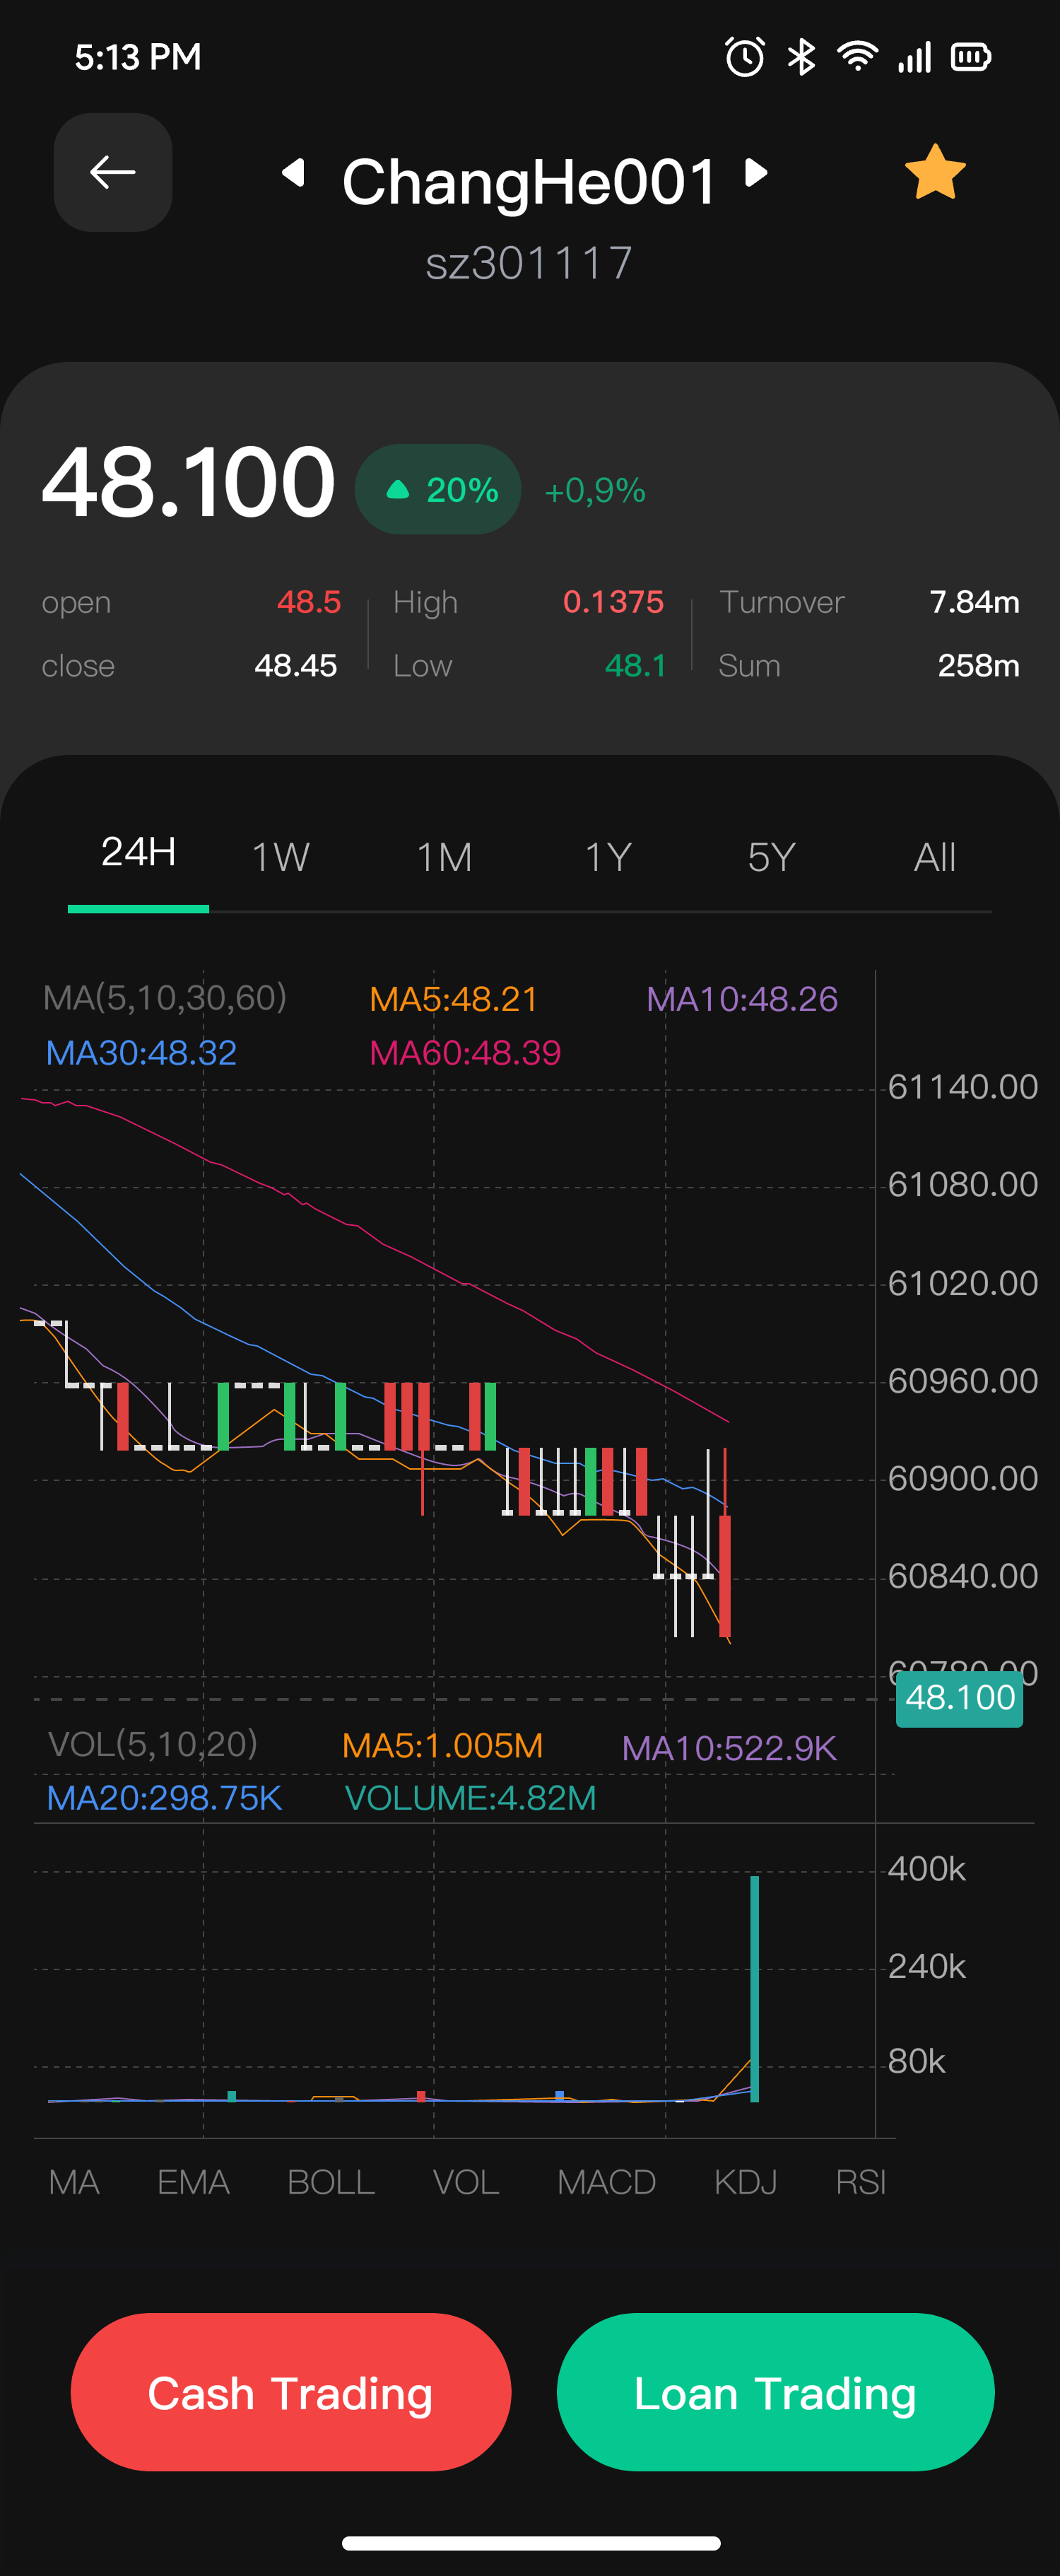
Task: Switch chart to 5Y range
Action: point(771,857)
